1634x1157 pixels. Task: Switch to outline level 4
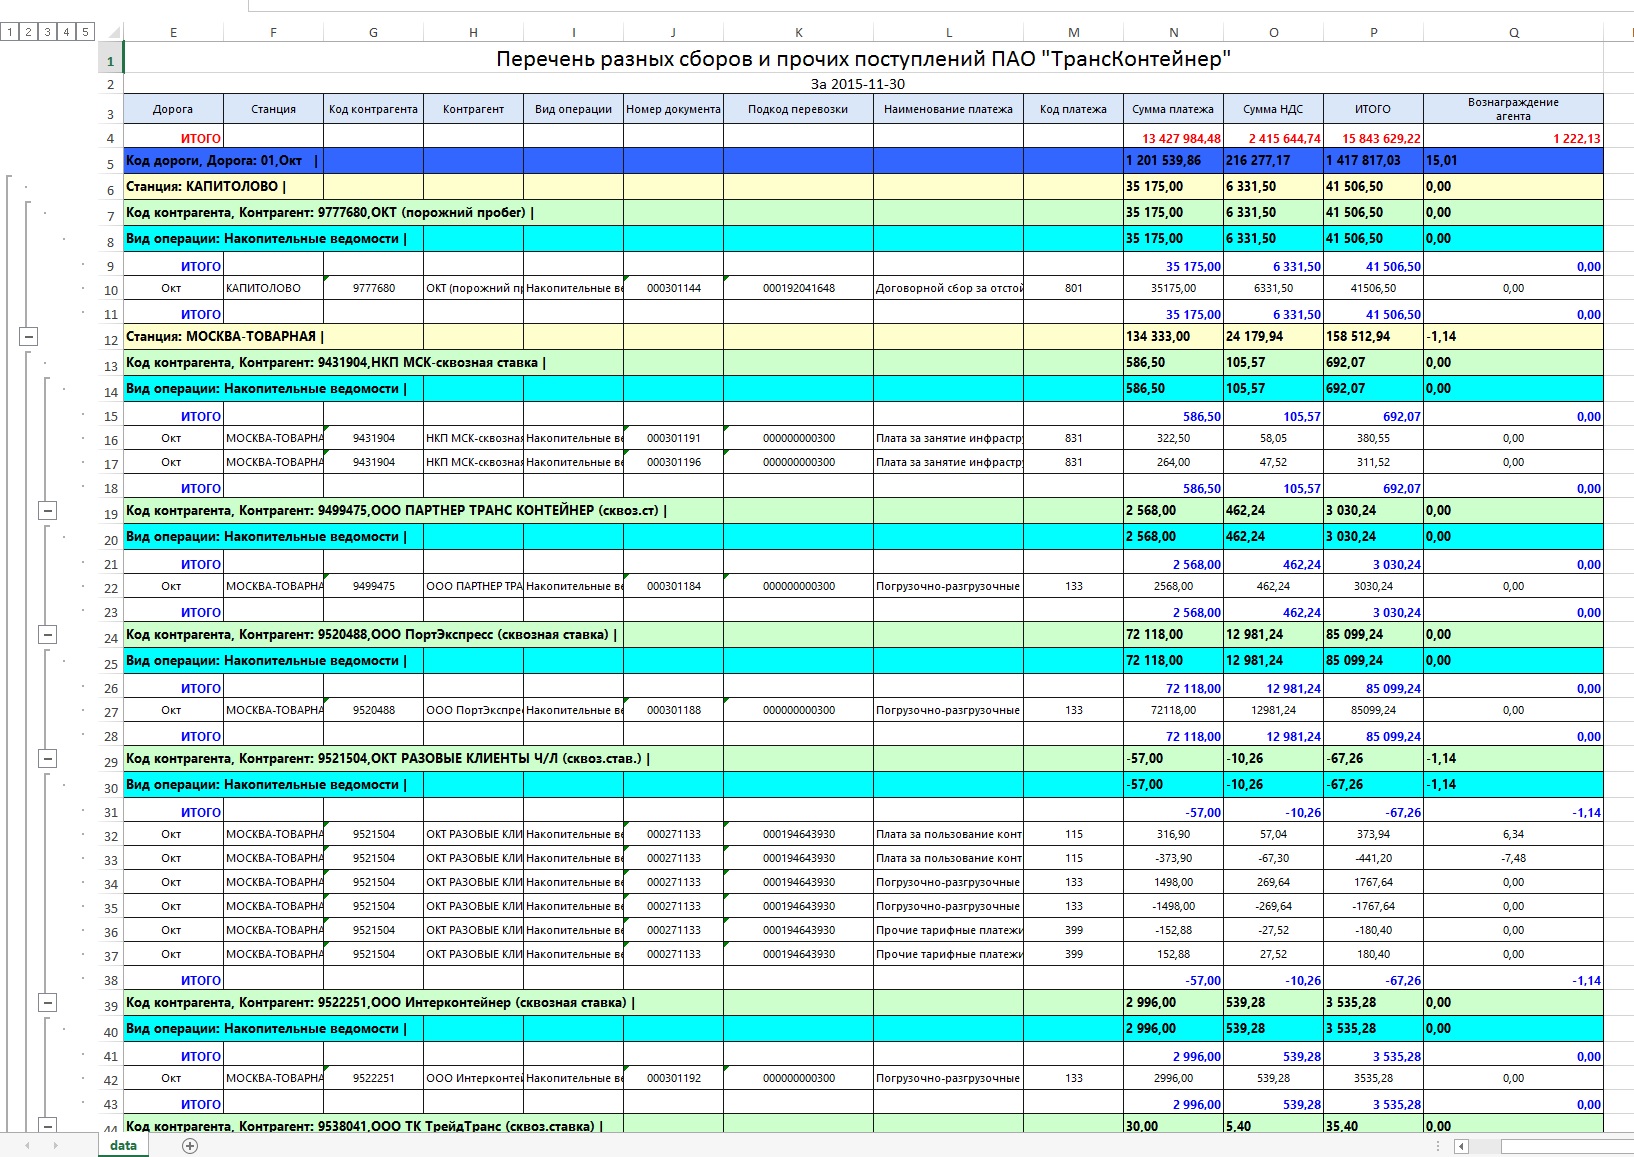[x=66, y=32]
